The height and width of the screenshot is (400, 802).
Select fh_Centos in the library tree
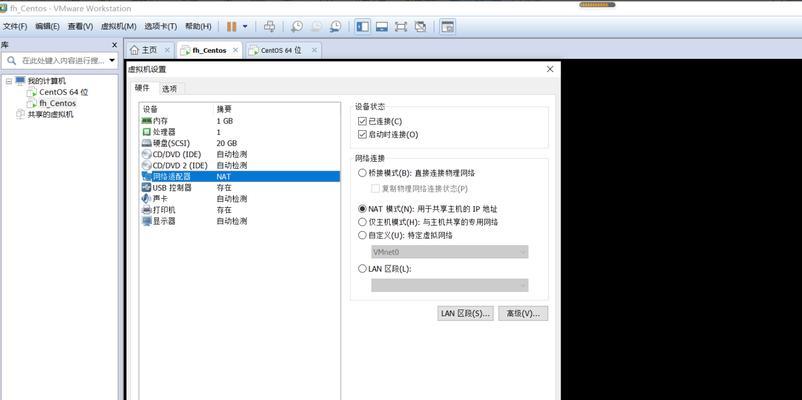click(57, 103)
